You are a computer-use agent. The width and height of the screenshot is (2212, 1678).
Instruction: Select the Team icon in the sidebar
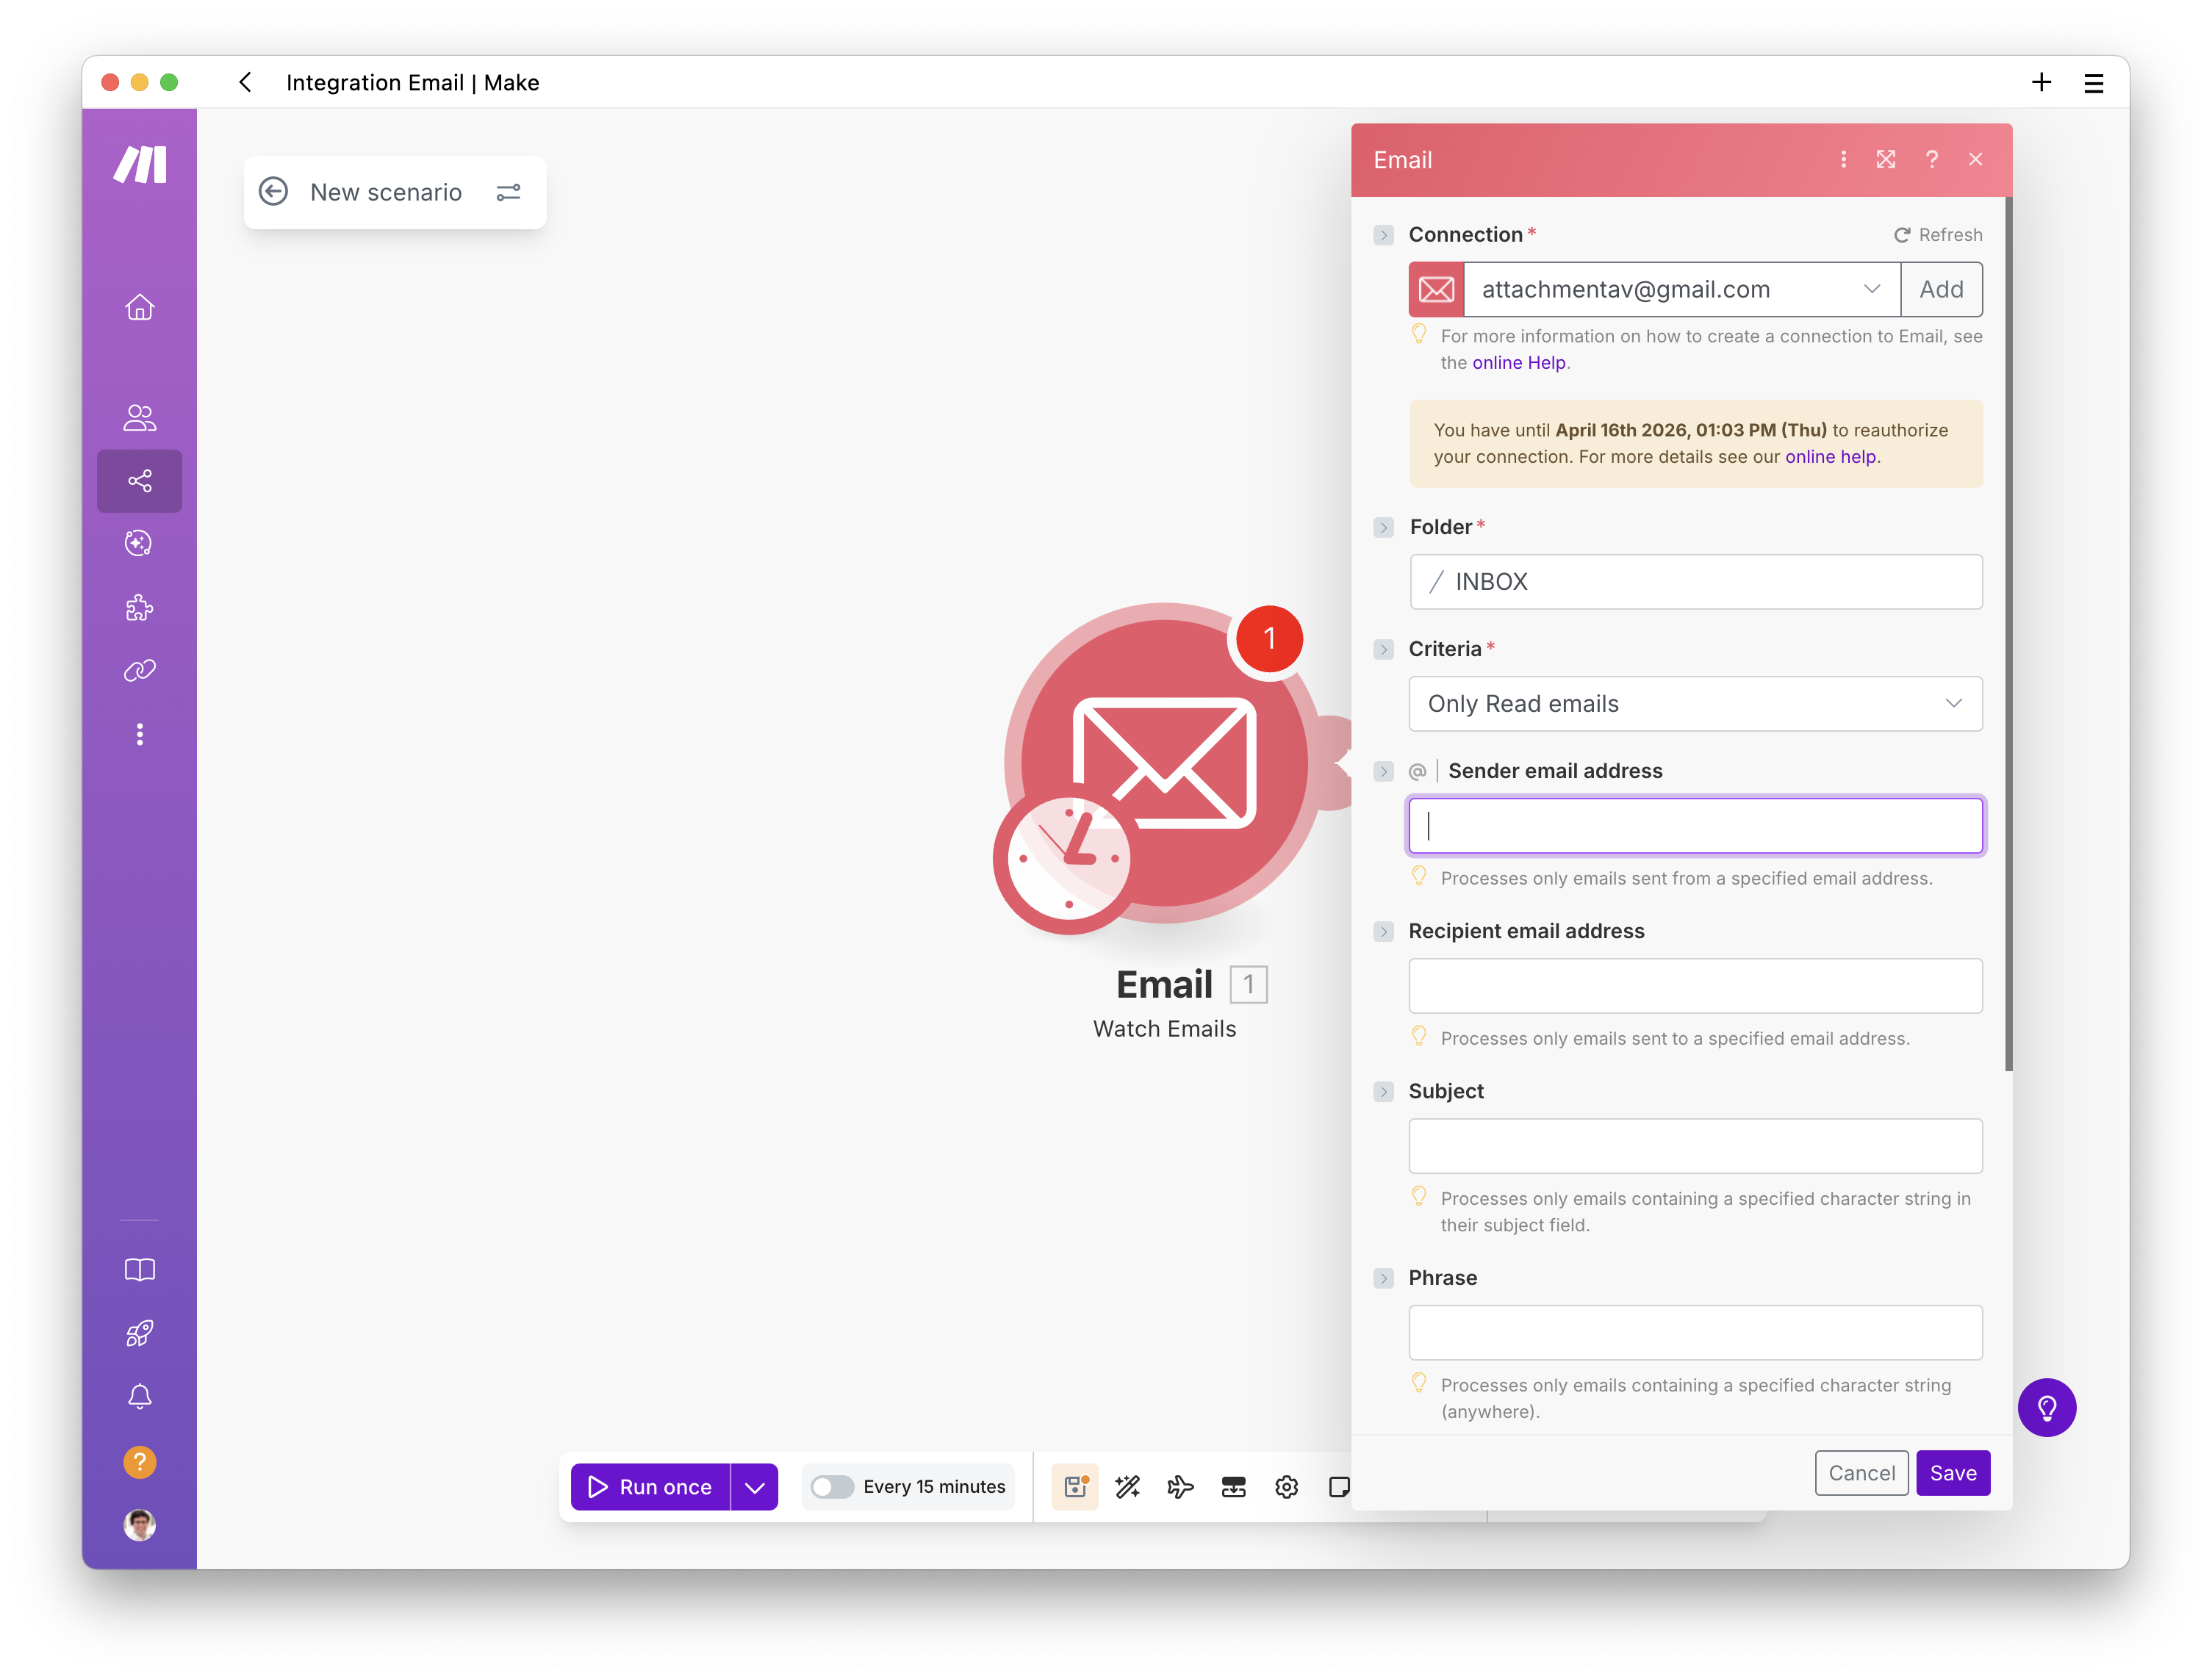[x=139, y=417]
